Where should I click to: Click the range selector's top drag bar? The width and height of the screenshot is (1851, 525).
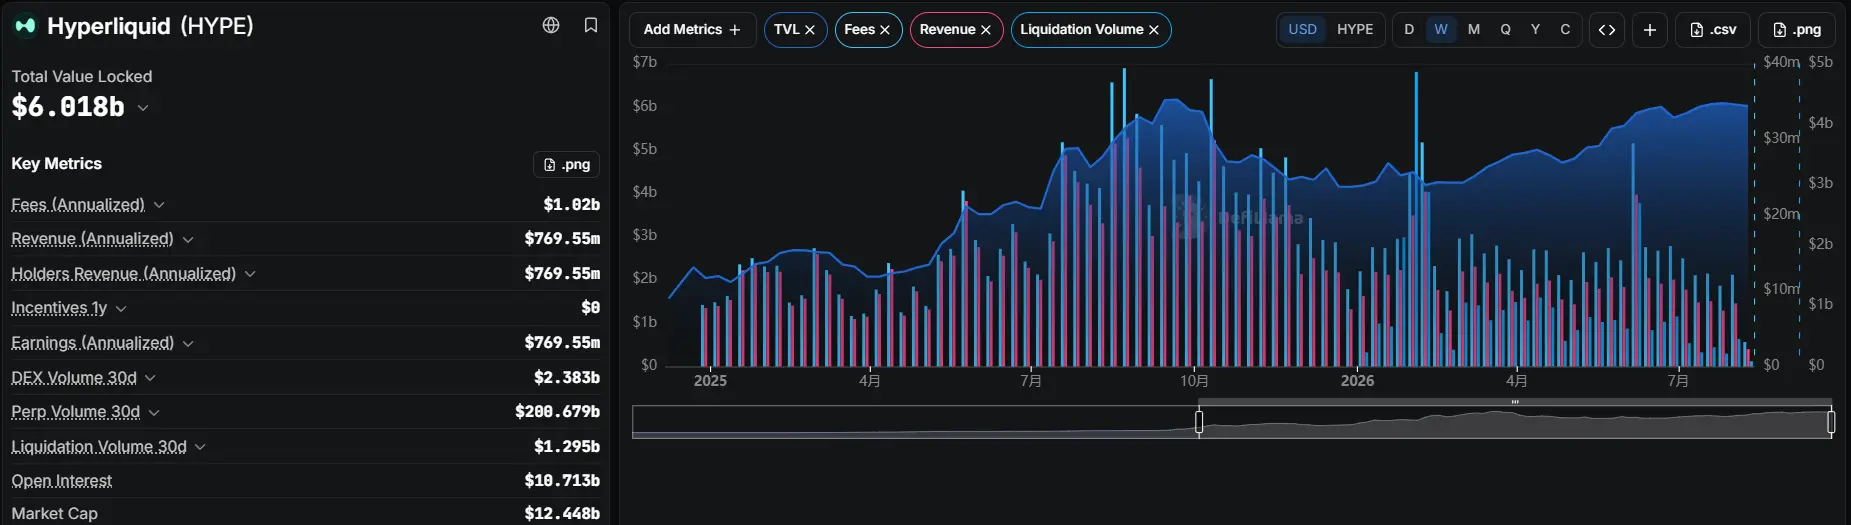[x=1515, y=402]
